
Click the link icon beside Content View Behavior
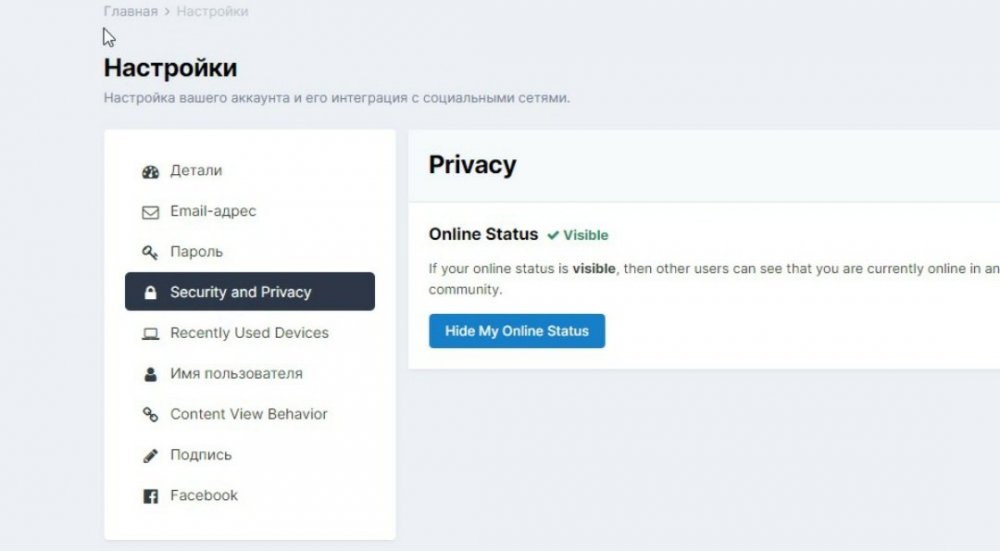(151, 414)
